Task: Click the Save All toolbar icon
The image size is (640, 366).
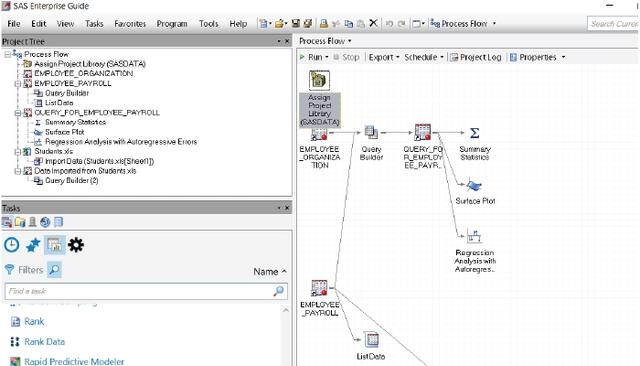Action: [308, 24]
